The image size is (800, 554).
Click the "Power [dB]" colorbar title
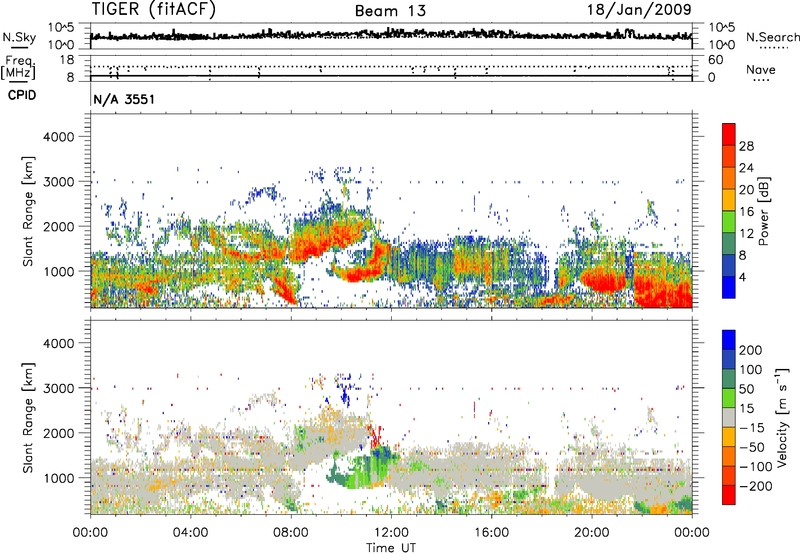[764, 211]
